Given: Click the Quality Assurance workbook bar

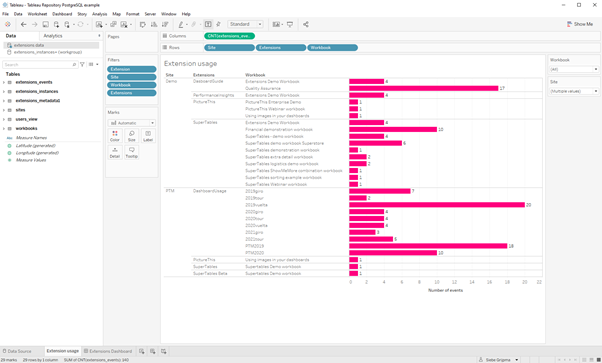Looking at the screenshot, I should (x=423, y=88).
